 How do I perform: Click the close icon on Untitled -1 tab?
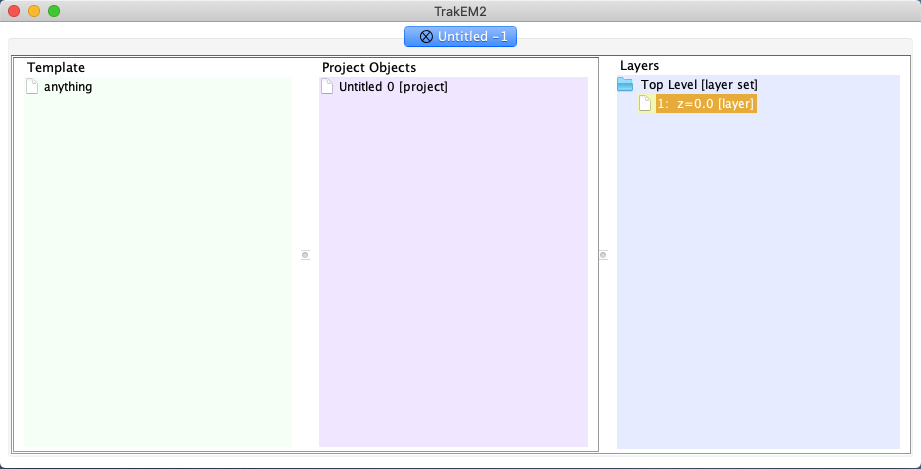[x=426, y=37]
